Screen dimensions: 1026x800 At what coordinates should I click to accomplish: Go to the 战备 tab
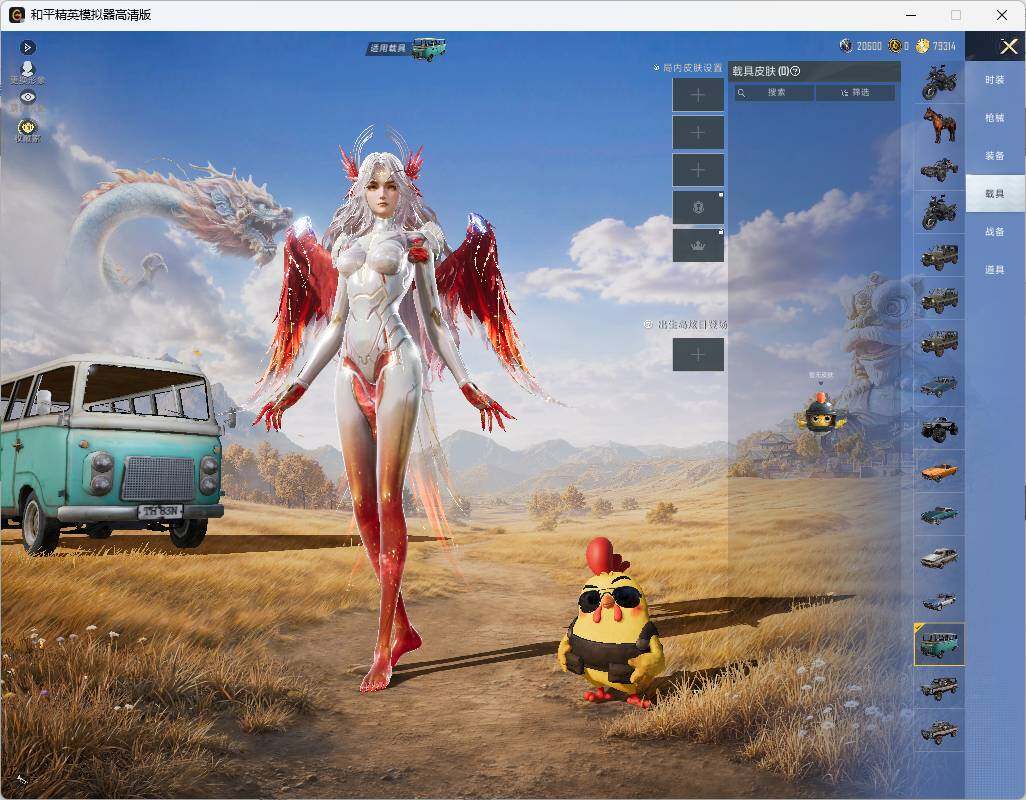click(995, 232)
